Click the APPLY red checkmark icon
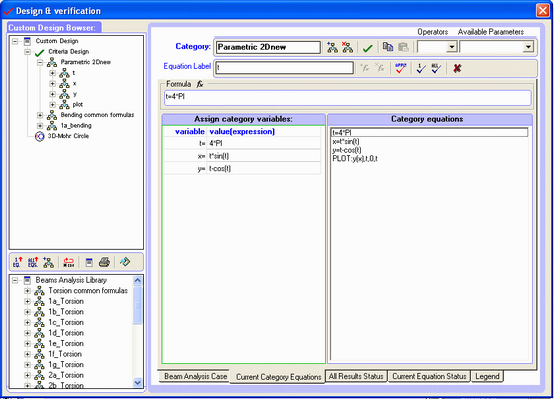Screen dimensions: 554x399 point(401,68)
